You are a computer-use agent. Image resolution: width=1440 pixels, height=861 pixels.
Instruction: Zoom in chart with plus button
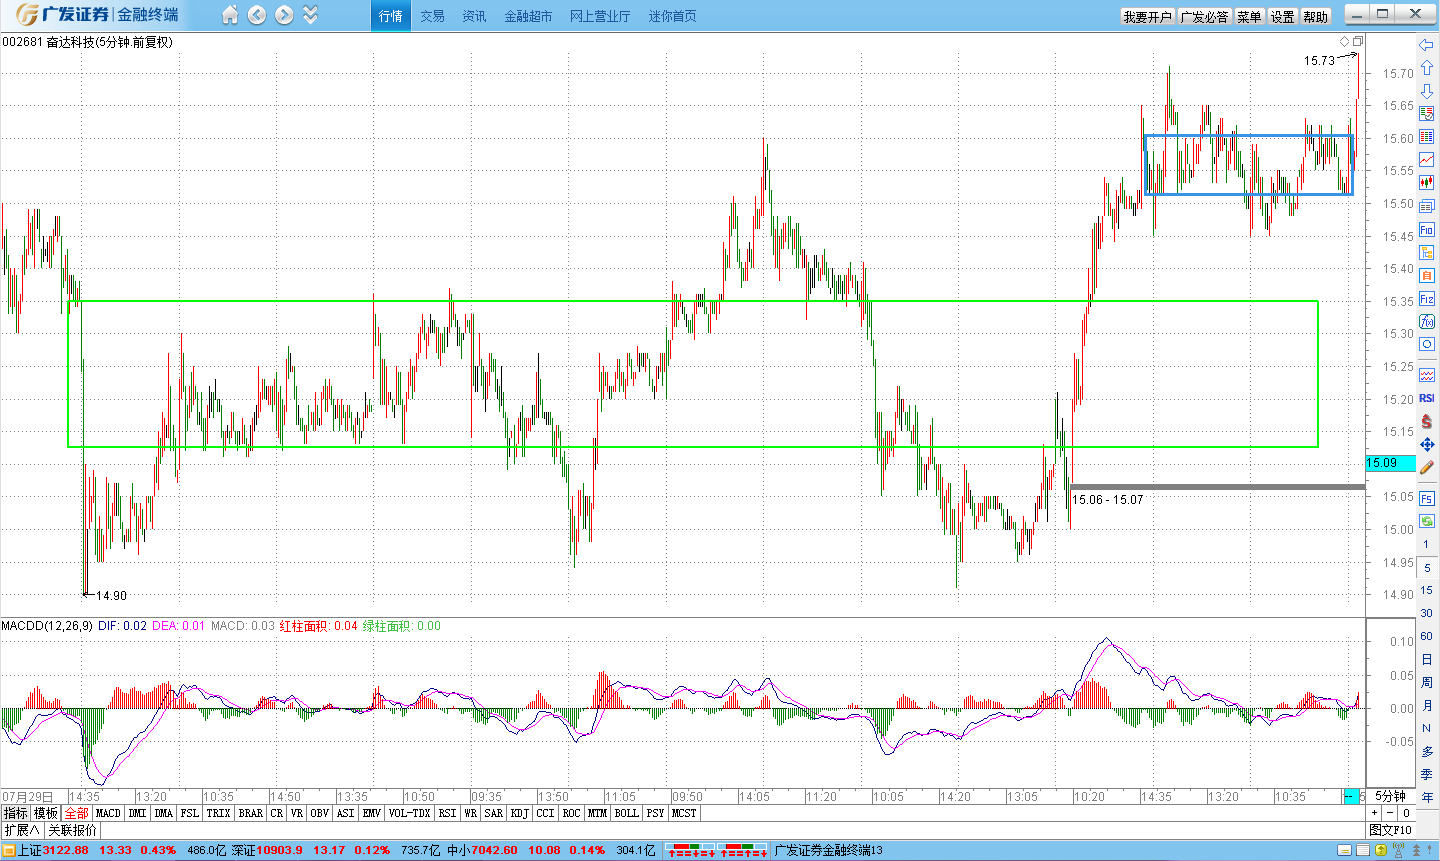(1374, 813)
